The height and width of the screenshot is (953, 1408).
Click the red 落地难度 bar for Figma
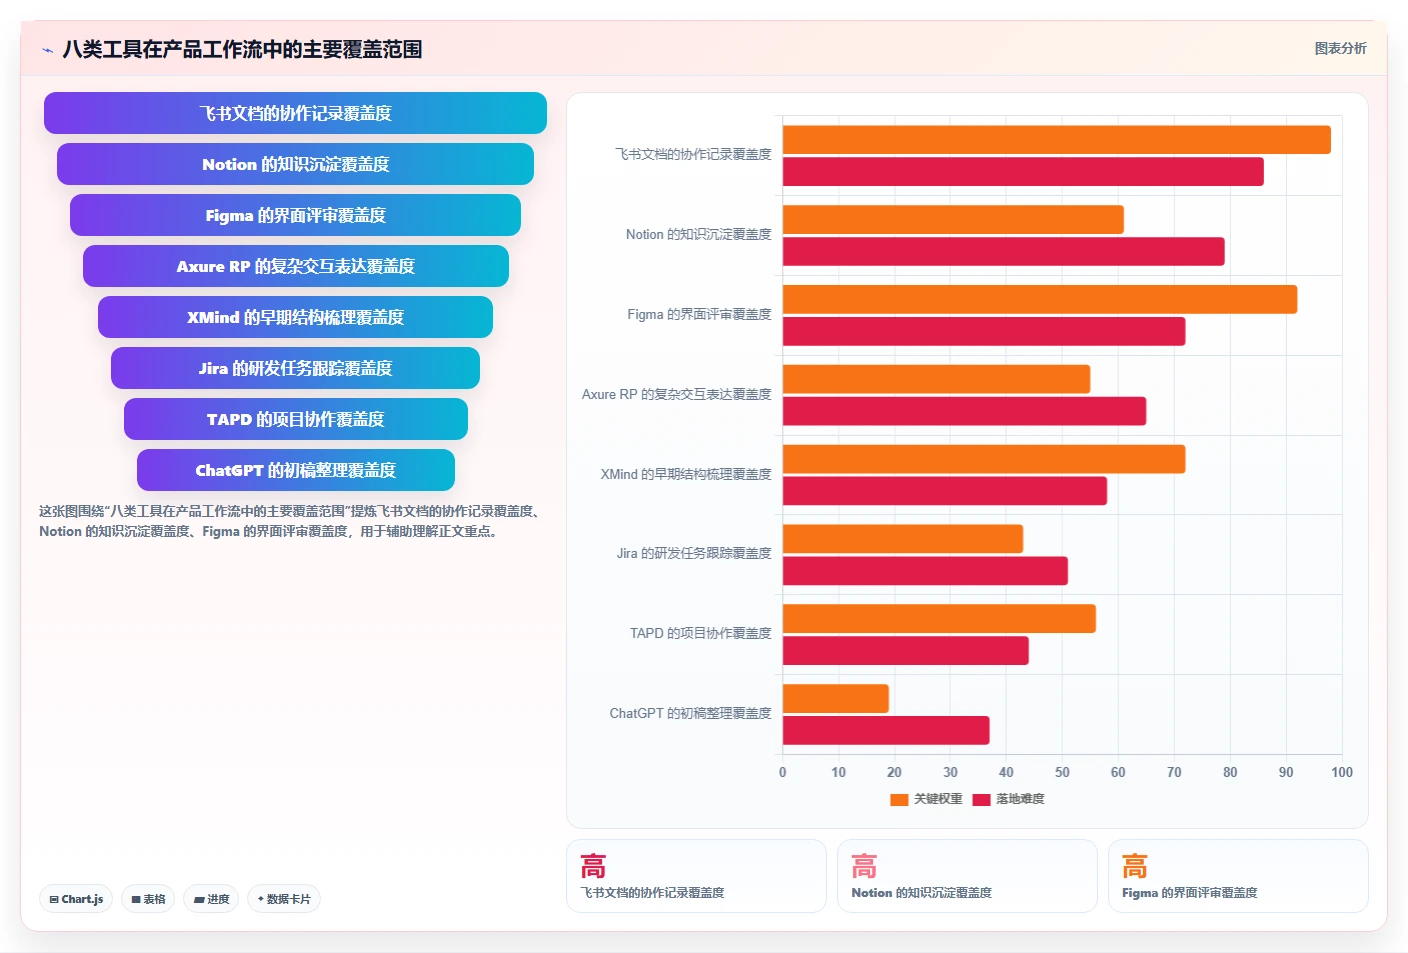[x=984, y=331]
